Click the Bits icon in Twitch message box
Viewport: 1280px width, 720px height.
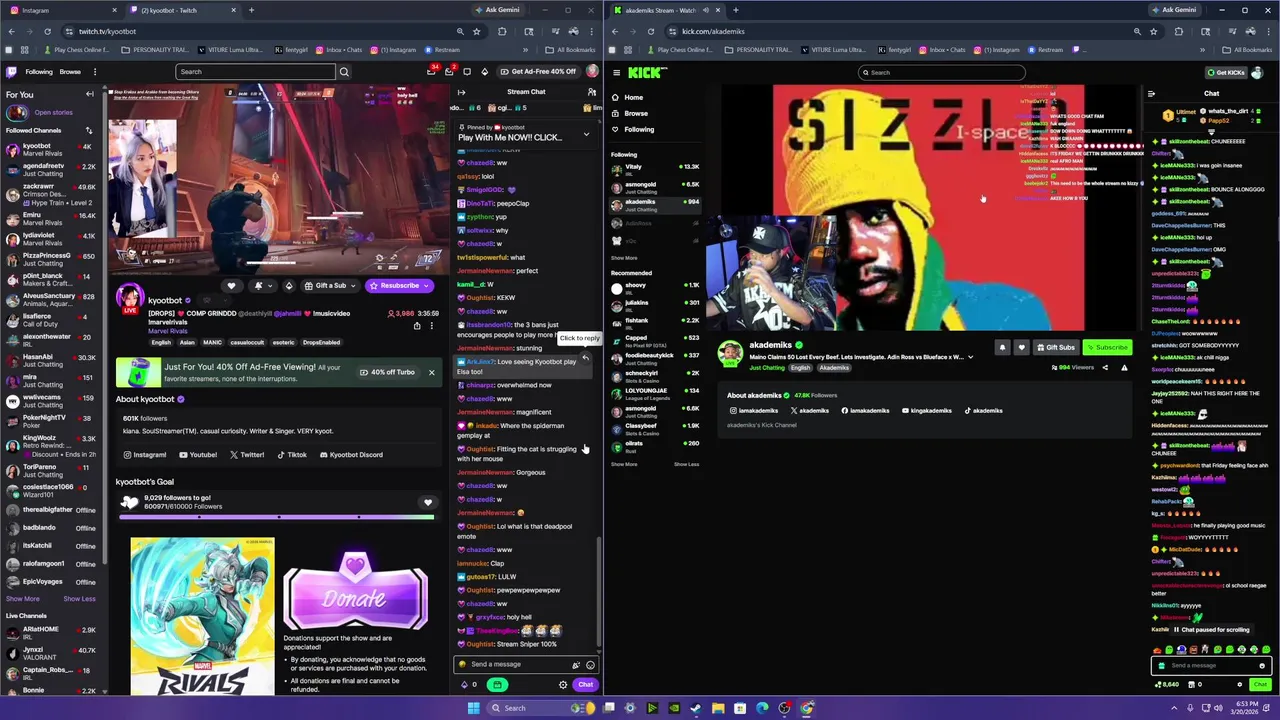click(576, 665)
